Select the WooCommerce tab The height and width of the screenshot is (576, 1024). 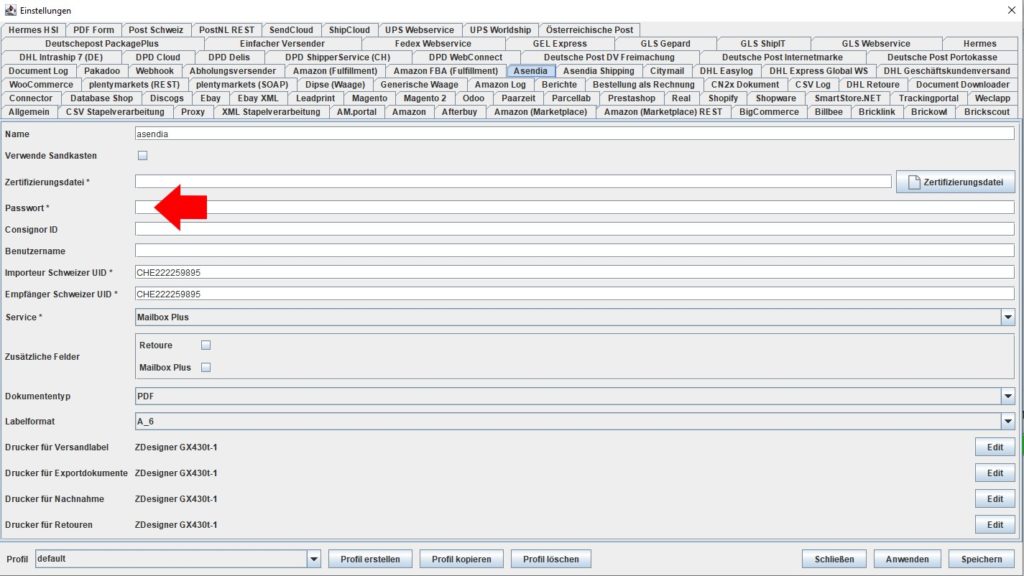41,84
